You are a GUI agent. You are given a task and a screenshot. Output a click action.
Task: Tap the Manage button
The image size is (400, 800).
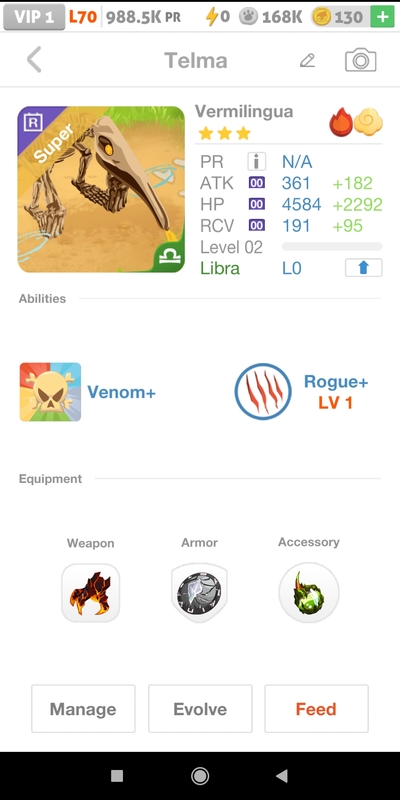83,709
